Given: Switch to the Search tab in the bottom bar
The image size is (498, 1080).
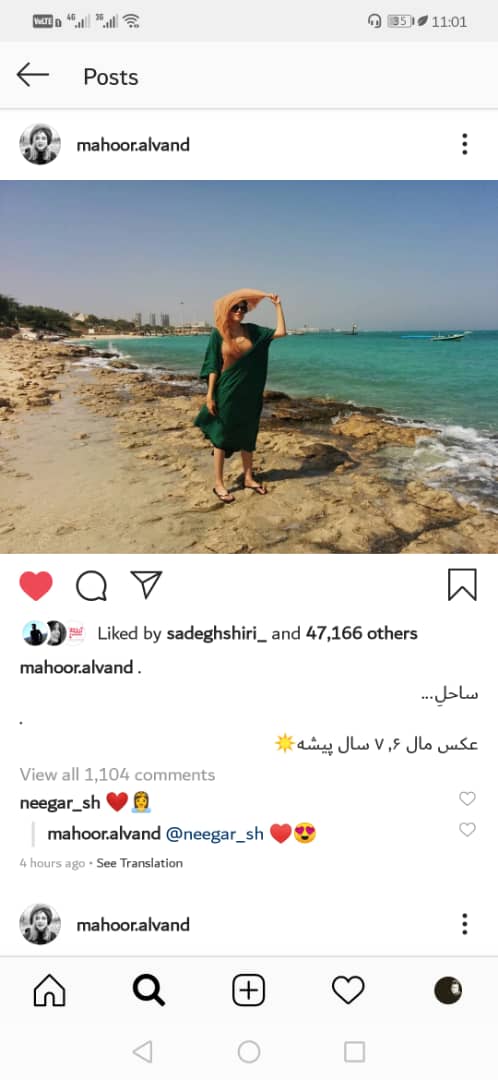Looking at the screenshot, I should pos(149,990).
